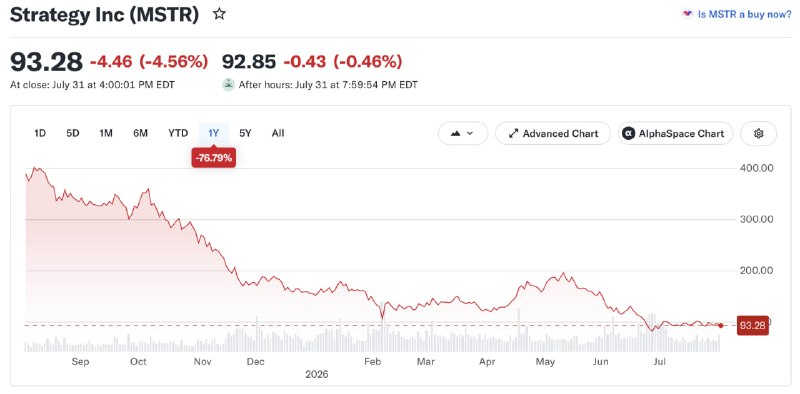Select the YTD time range
Viewport: 800px width, 394px height.
[178, 133]
